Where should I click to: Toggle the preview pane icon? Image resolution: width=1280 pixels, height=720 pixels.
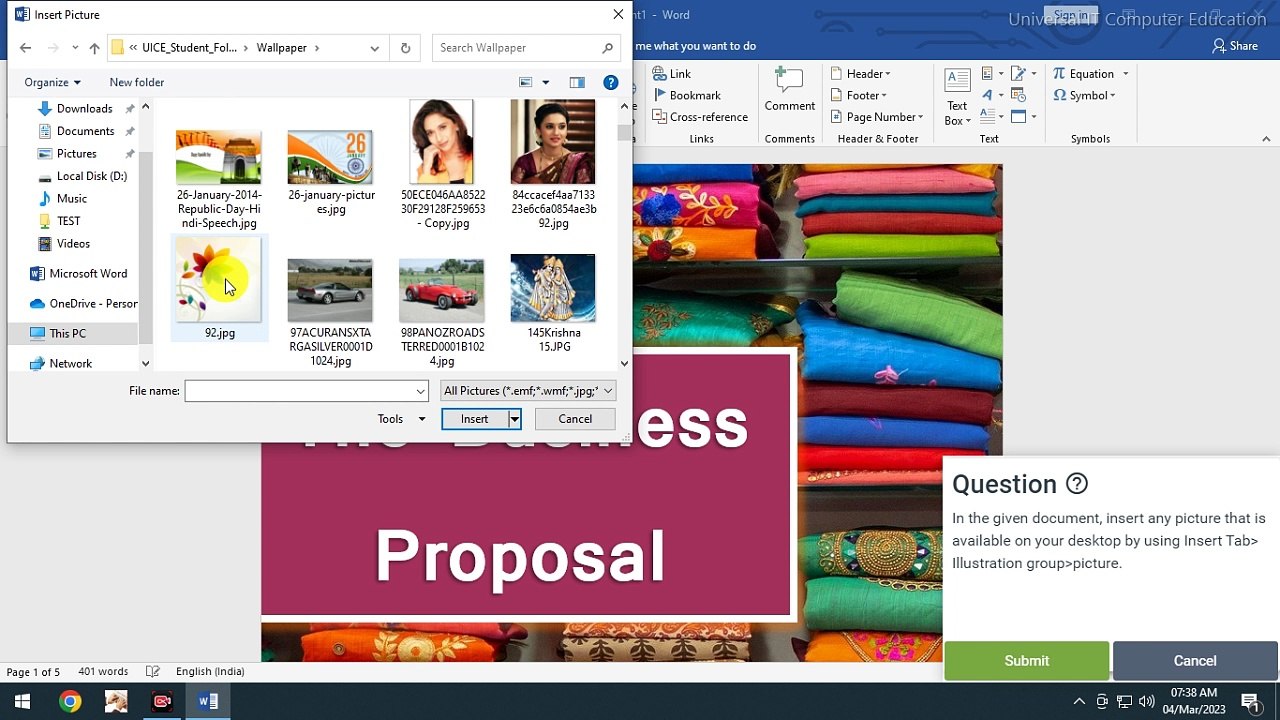click(x=577, y=82)
